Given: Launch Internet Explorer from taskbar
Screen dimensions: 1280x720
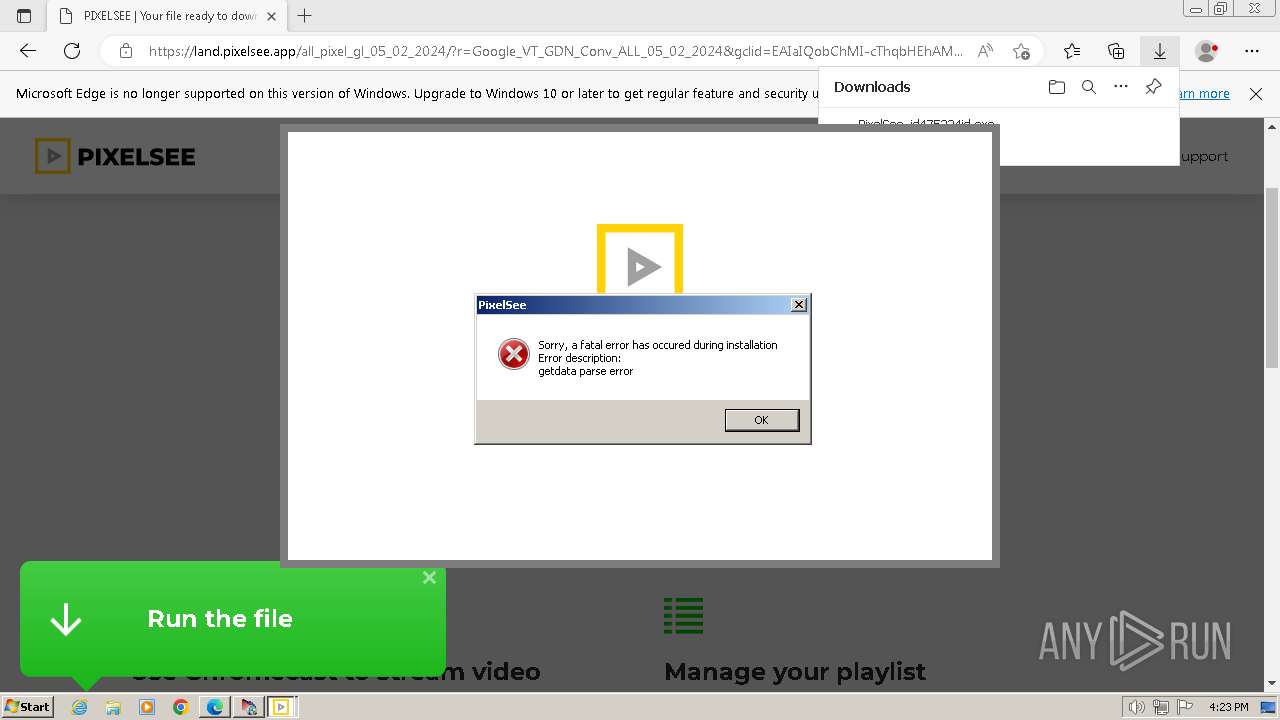Looking at the screenshot, I should [80, 707].
